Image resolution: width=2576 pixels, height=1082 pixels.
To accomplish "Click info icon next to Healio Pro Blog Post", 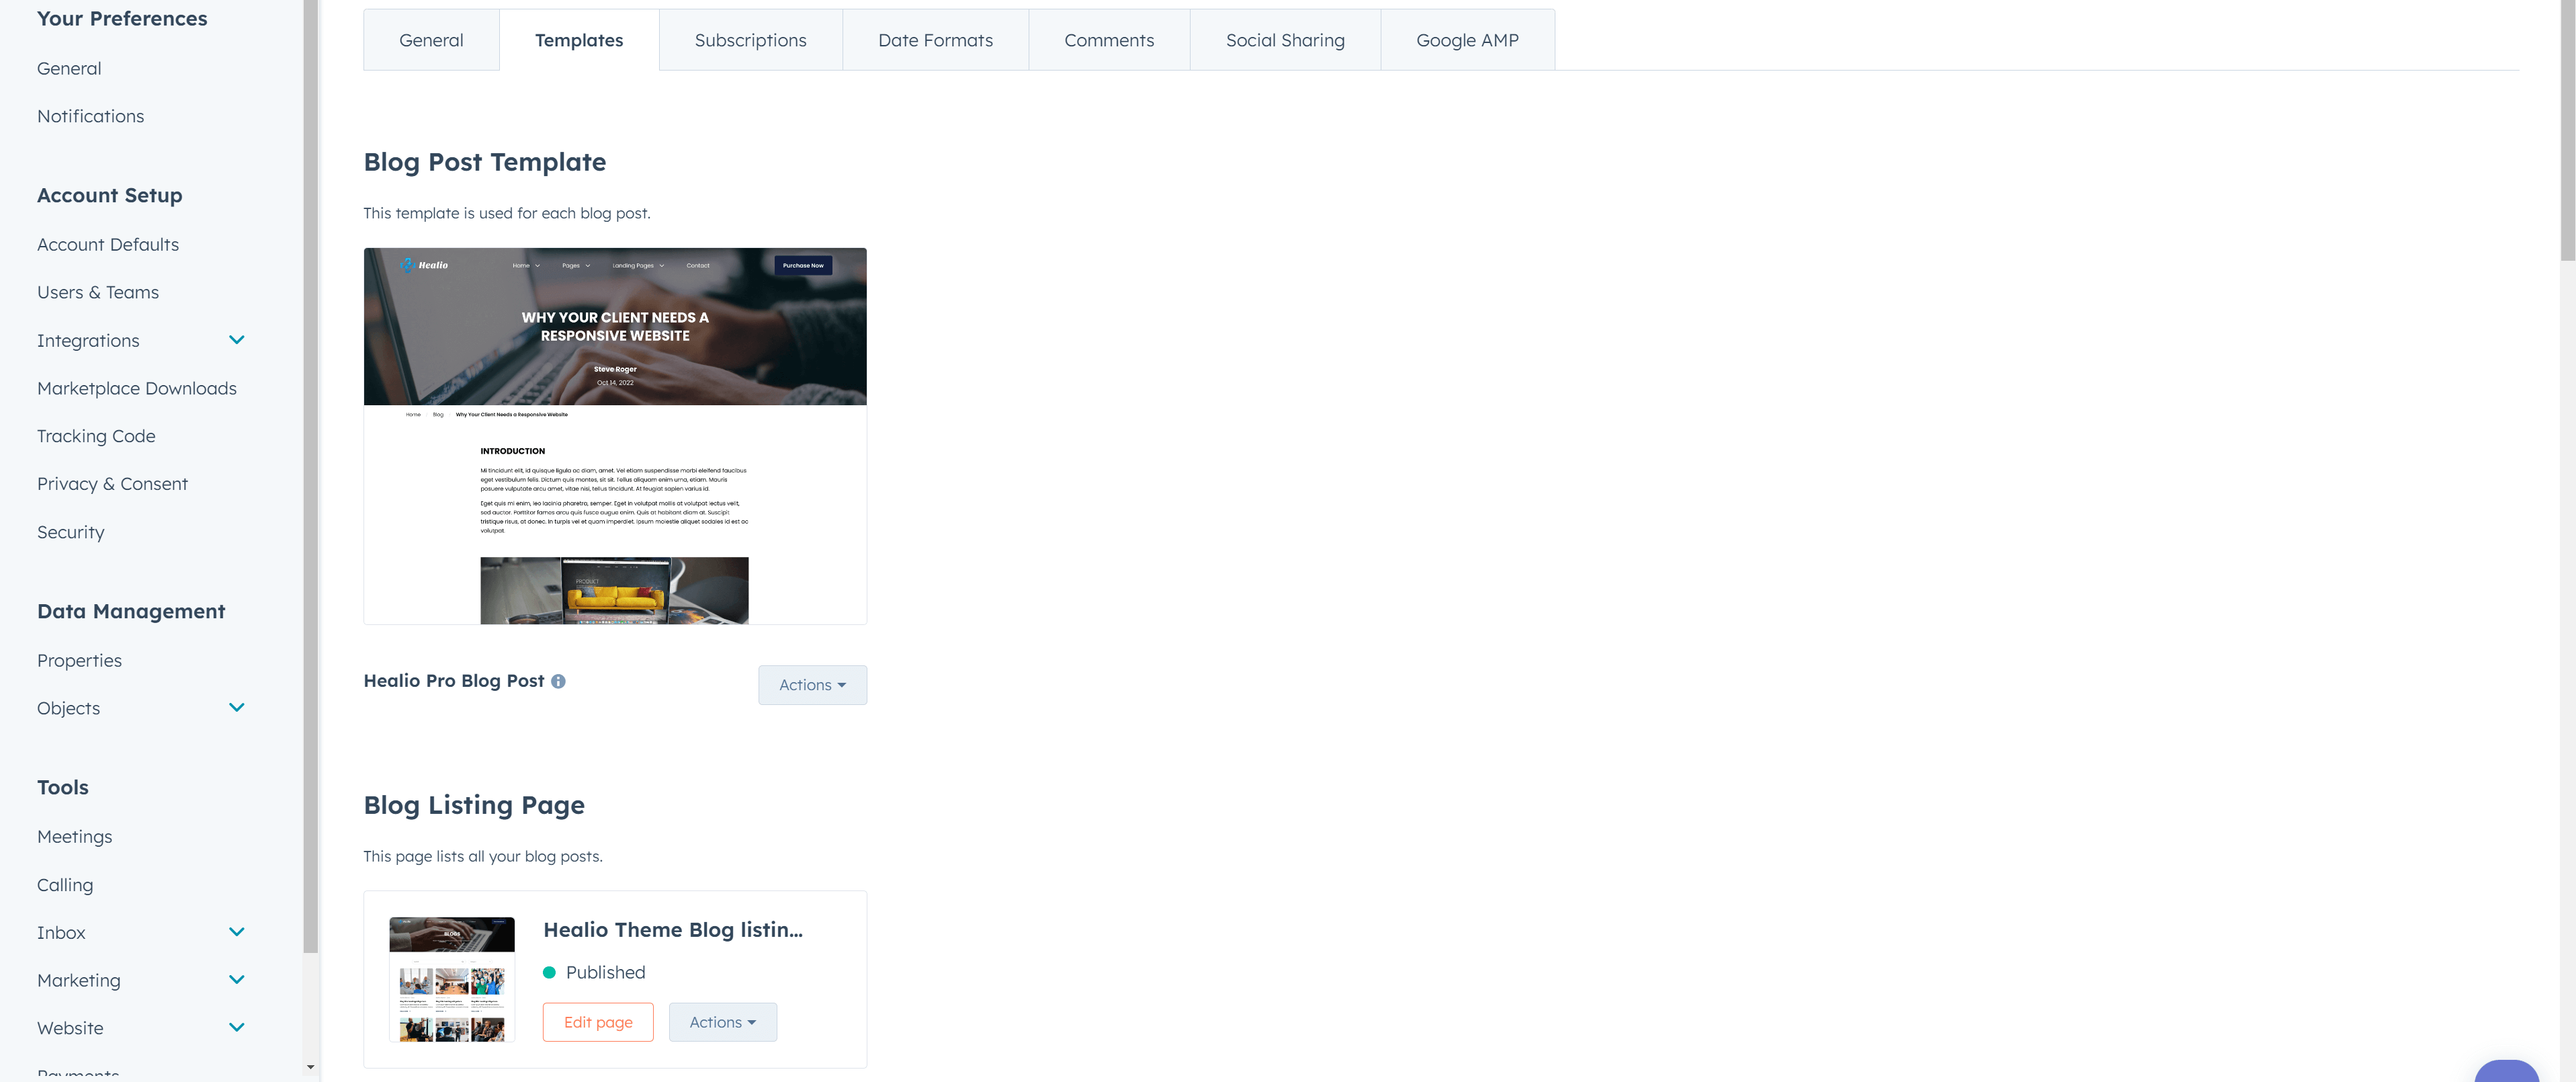I will coord(558,681).
